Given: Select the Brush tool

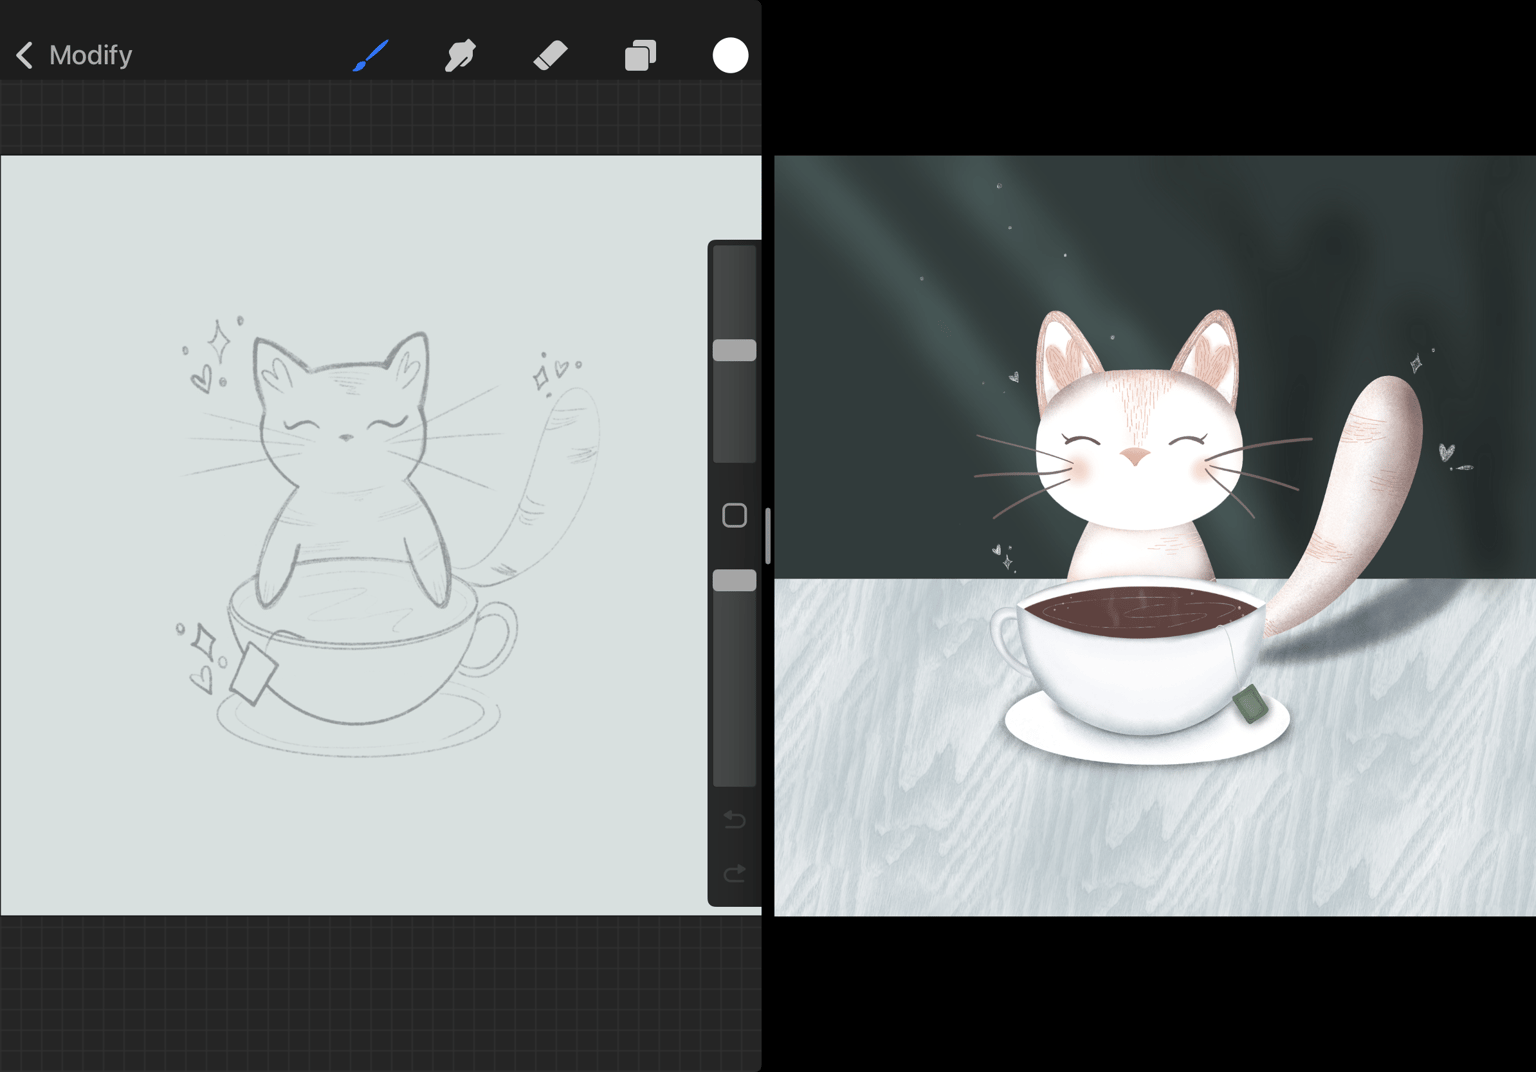Looking at the screenshot, I should pos(371,55).
